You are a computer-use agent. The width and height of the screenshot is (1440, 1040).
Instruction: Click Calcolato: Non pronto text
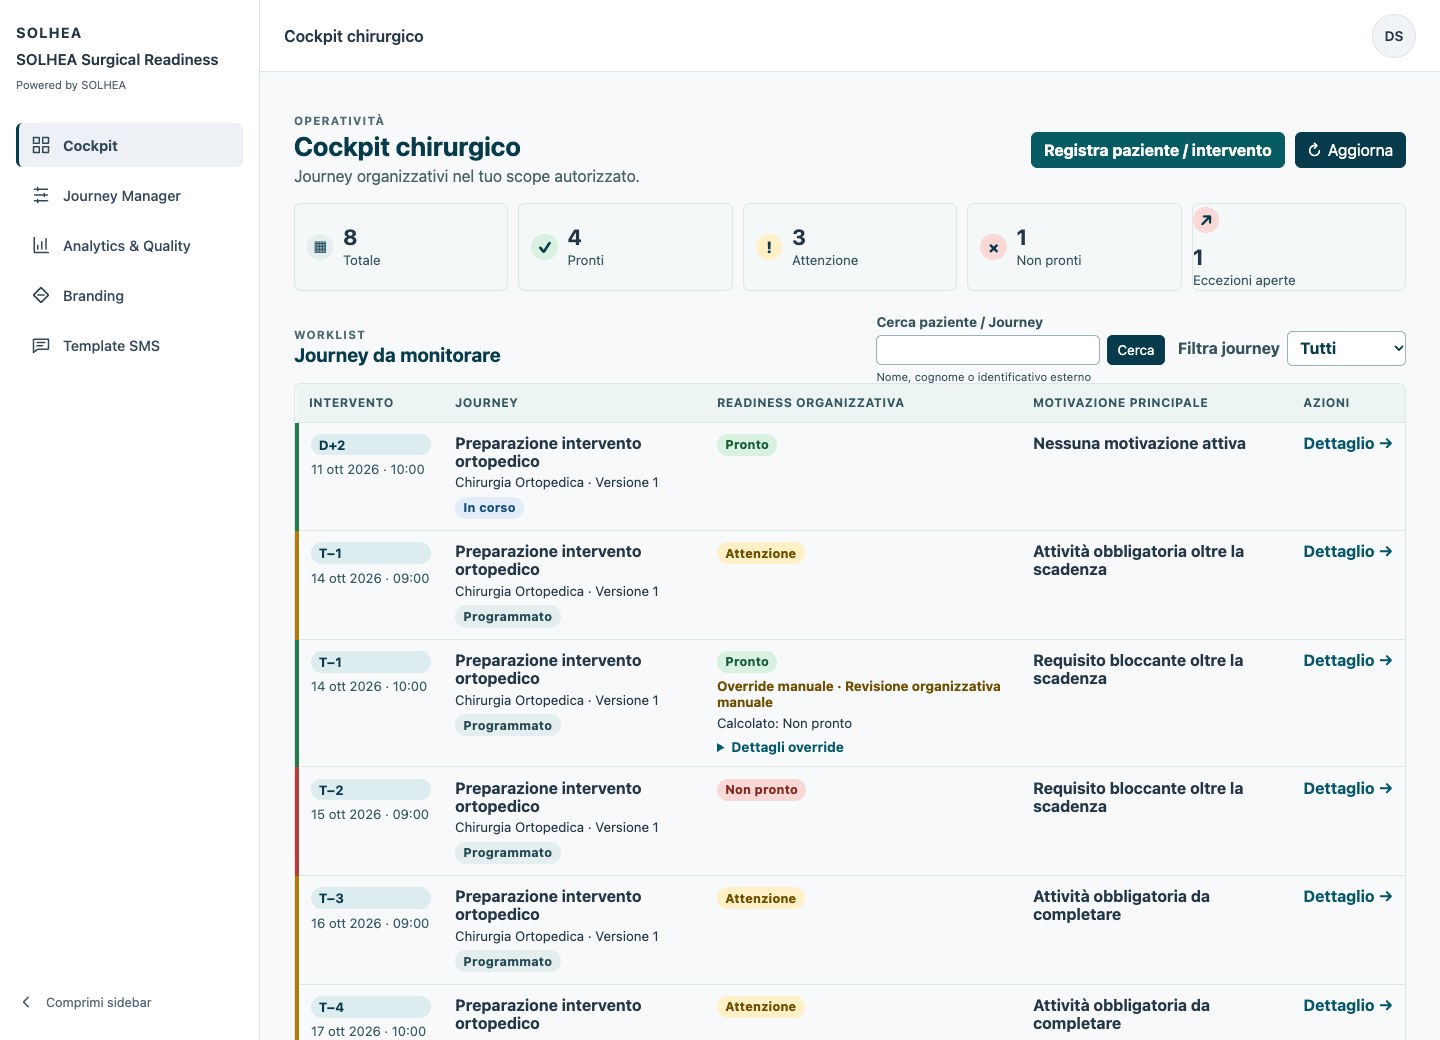[x=784, y=723]
